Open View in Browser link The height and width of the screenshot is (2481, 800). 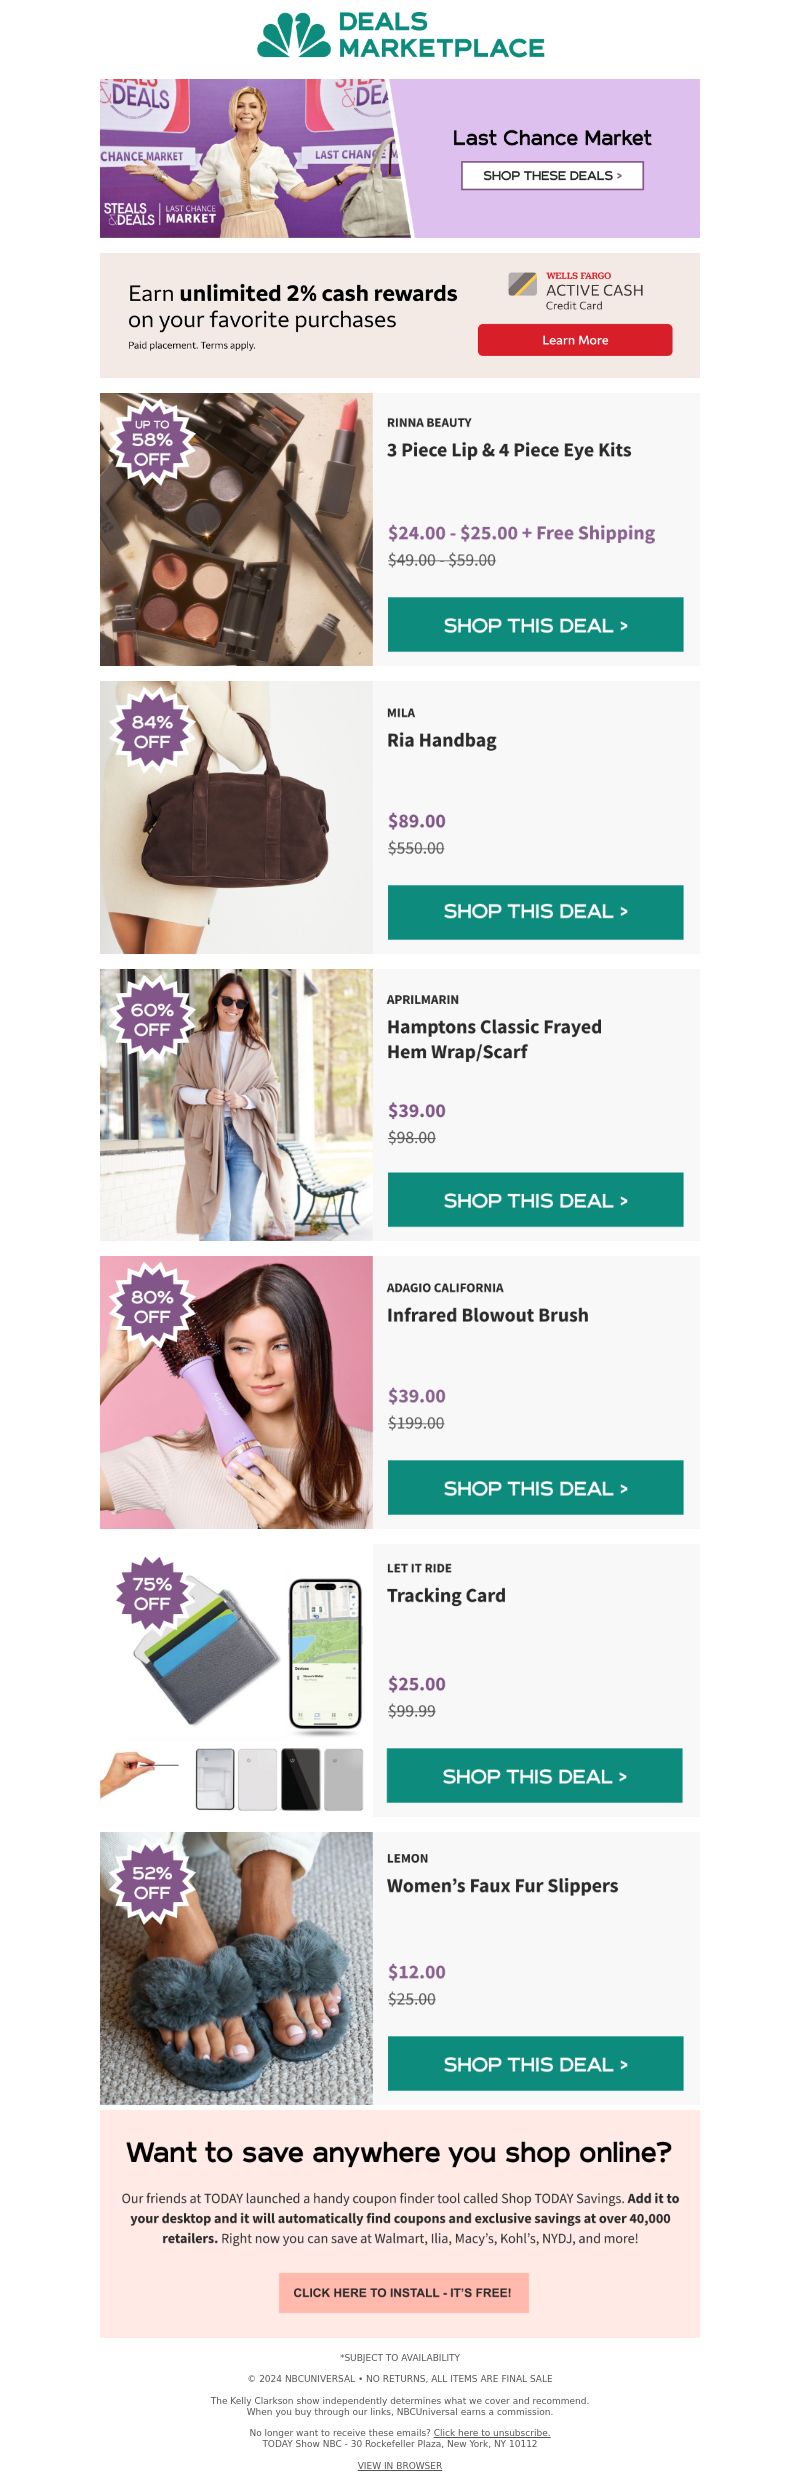coord(400,2466)
